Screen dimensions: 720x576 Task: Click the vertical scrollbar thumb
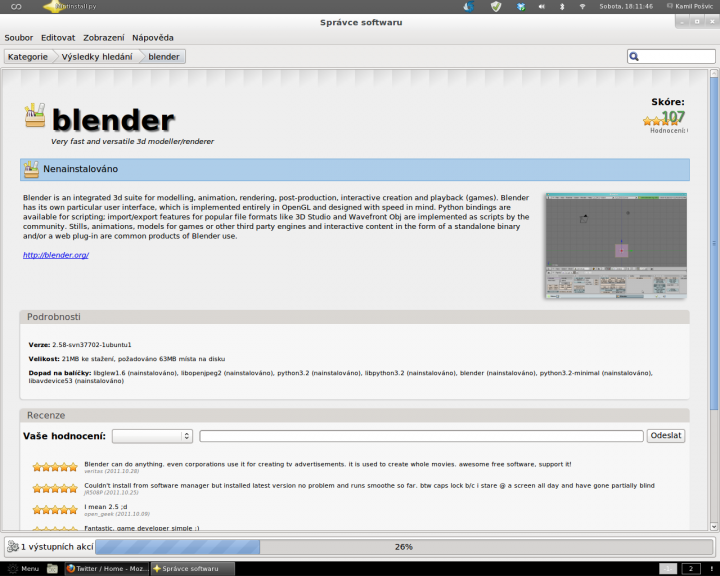714,243
